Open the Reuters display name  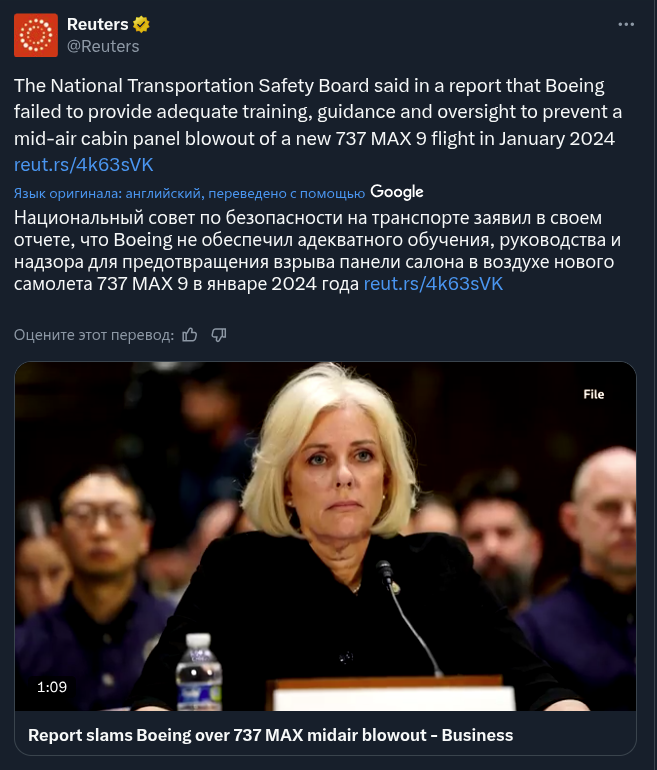click(97, 24)
